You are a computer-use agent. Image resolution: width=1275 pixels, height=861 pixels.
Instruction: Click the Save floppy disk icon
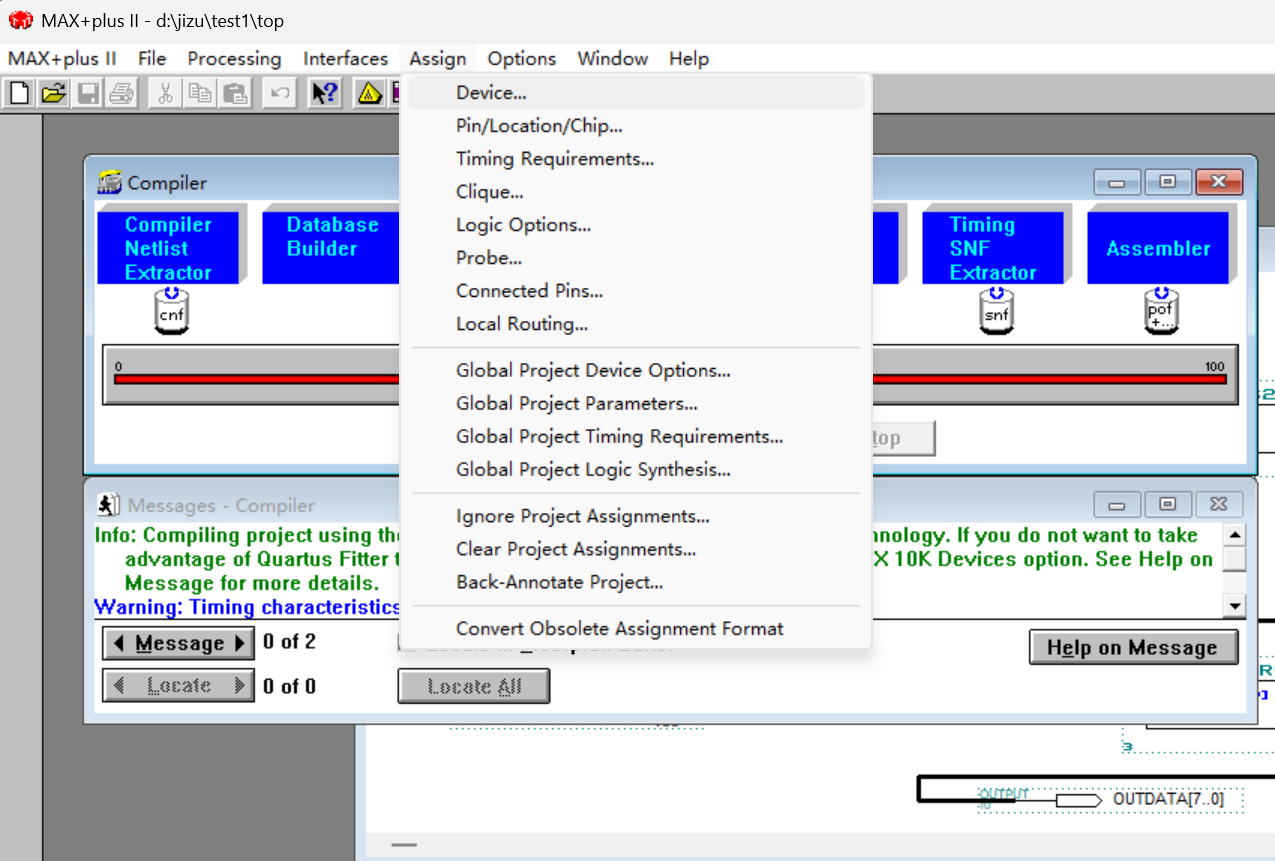(x=88, y=93)
